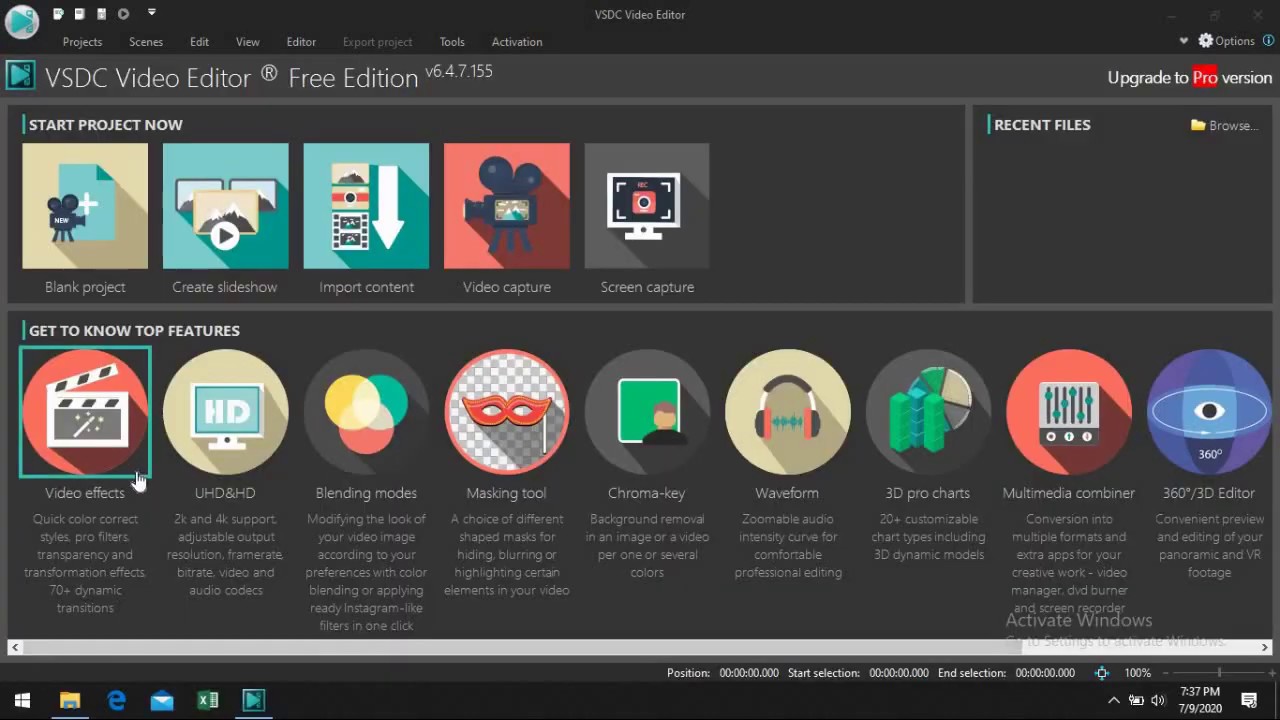Select the Blending modes feature icon
1280x720 pixels.
coord(366,412)
